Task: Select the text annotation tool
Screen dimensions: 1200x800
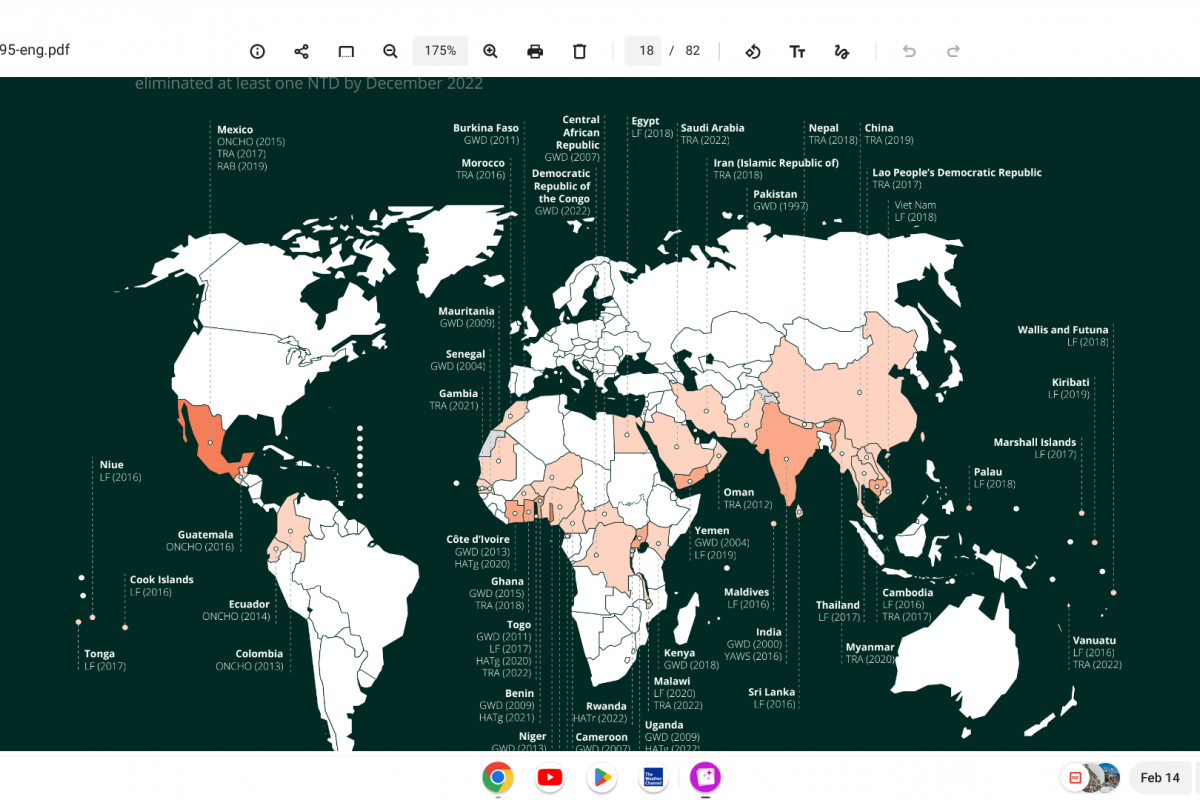Action: [797, 51]
